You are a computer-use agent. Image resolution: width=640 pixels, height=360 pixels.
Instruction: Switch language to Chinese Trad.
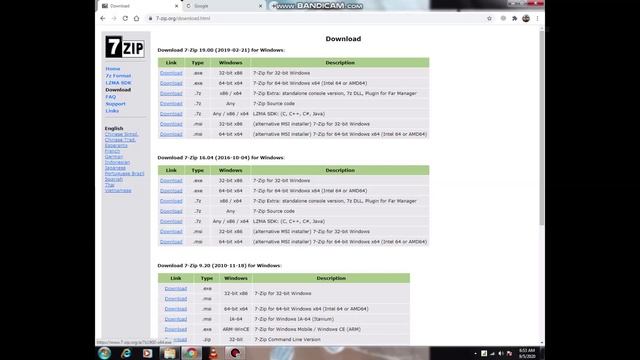pyautogui.click(x=120, y=140)
